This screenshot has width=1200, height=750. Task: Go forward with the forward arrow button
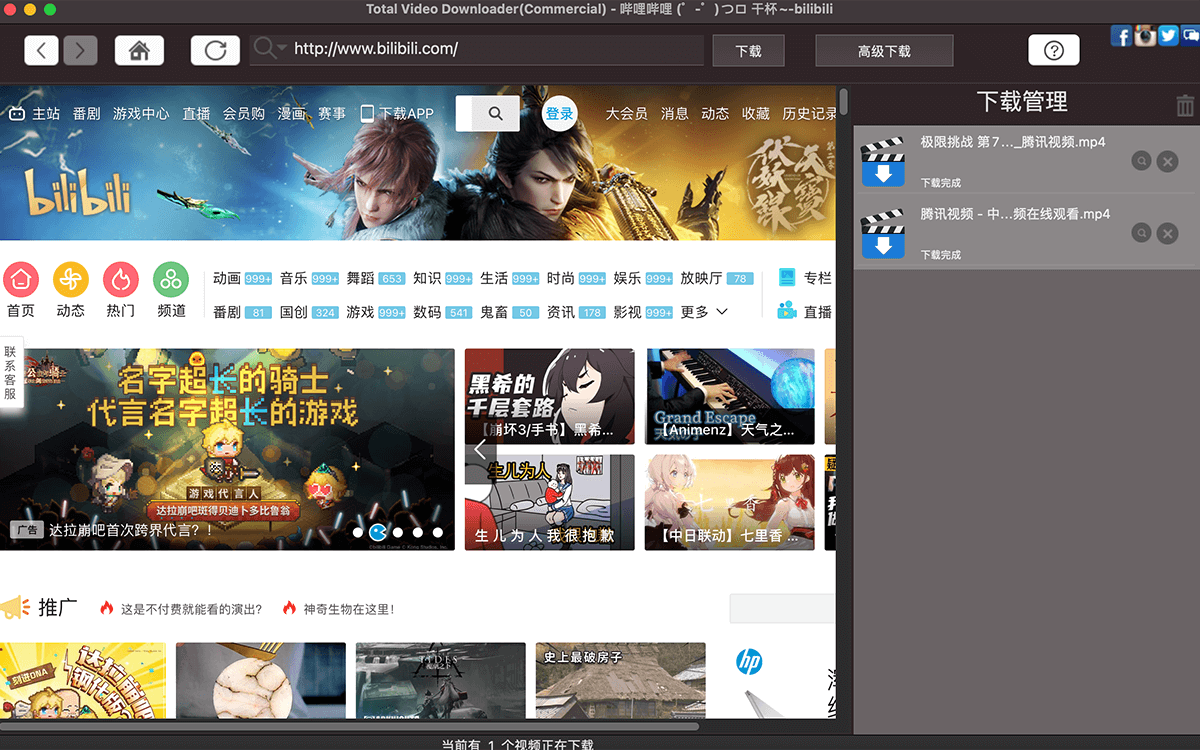(x=81, y=50)
